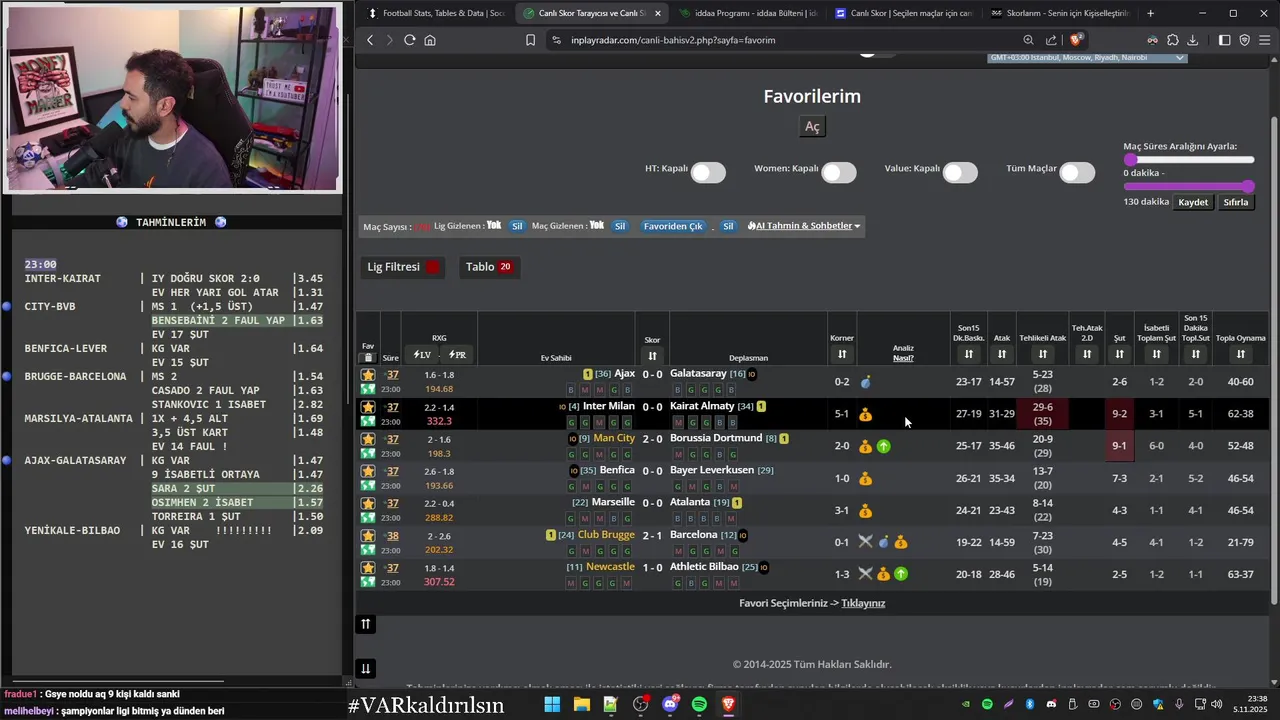The width and height of the screenshot is (1280, 720).
Task: Open File Explorer from the taskbar
Action: [581, 704]
